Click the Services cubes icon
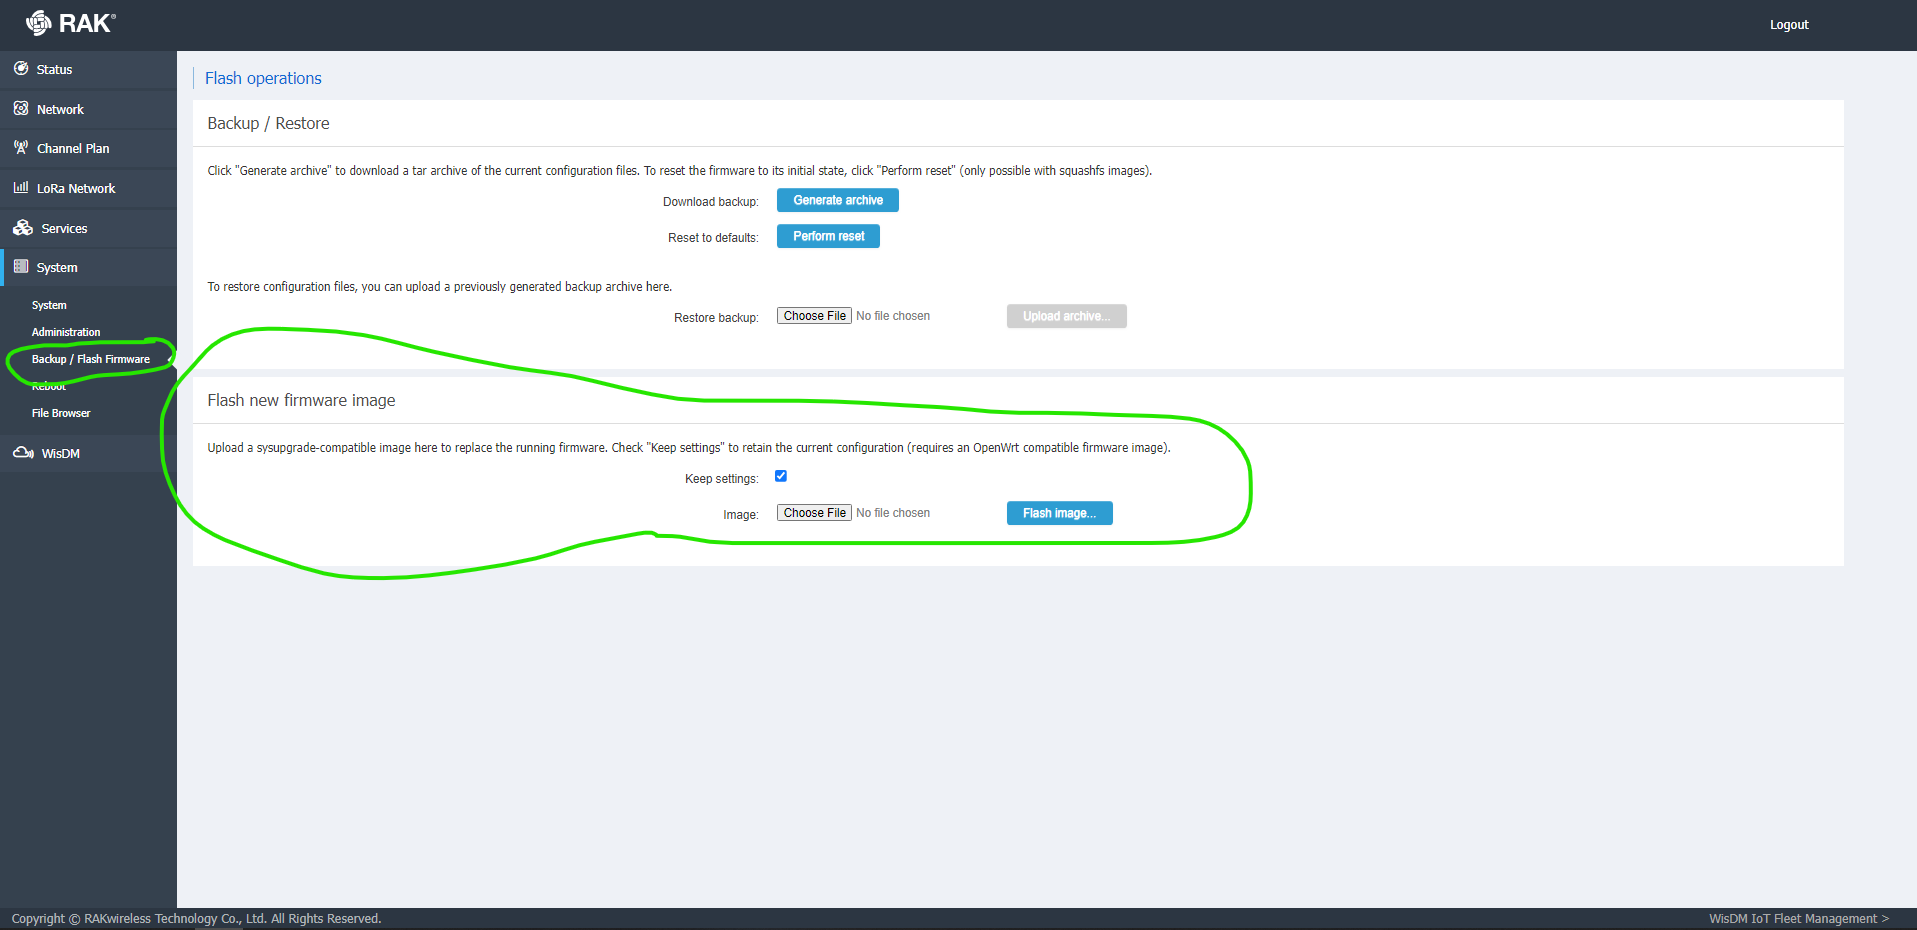The height and width of the screenshot is (930, 1917). tap(23, 228)
